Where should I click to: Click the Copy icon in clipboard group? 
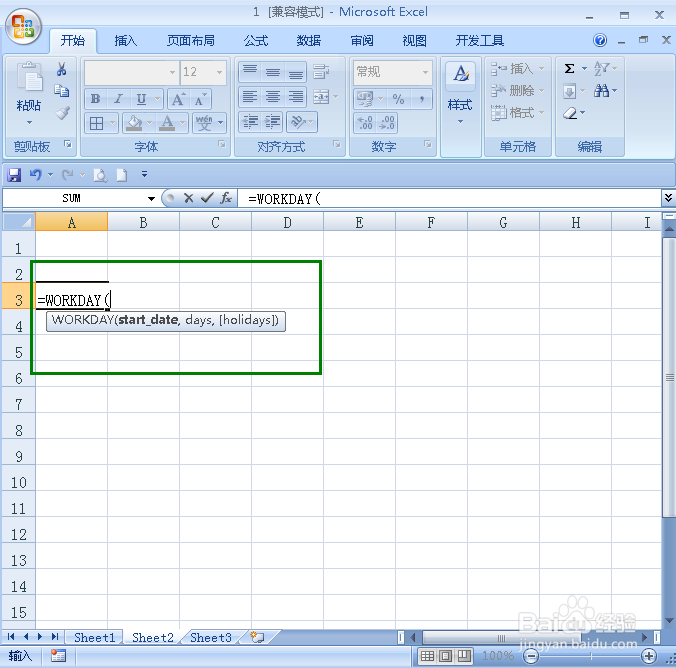click(x=62, y=91)
